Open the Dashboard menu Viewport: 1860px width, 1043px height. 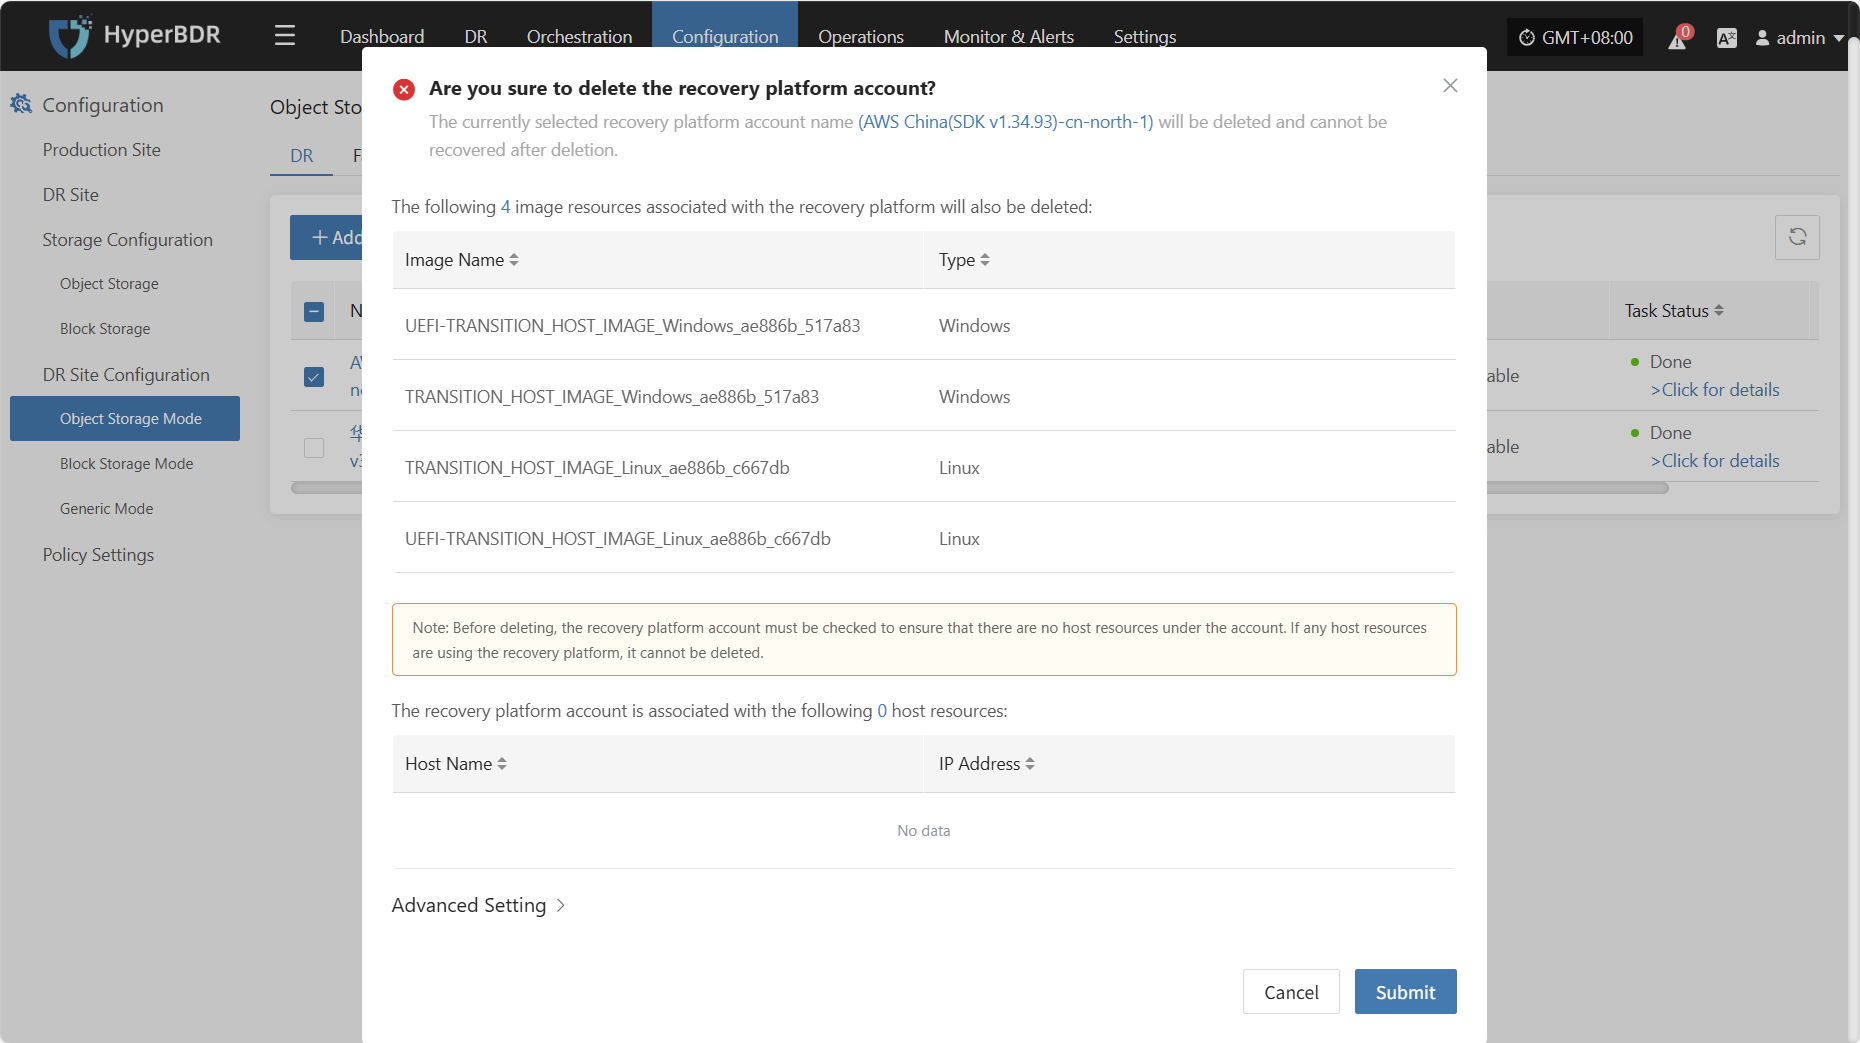click(382, 37)
